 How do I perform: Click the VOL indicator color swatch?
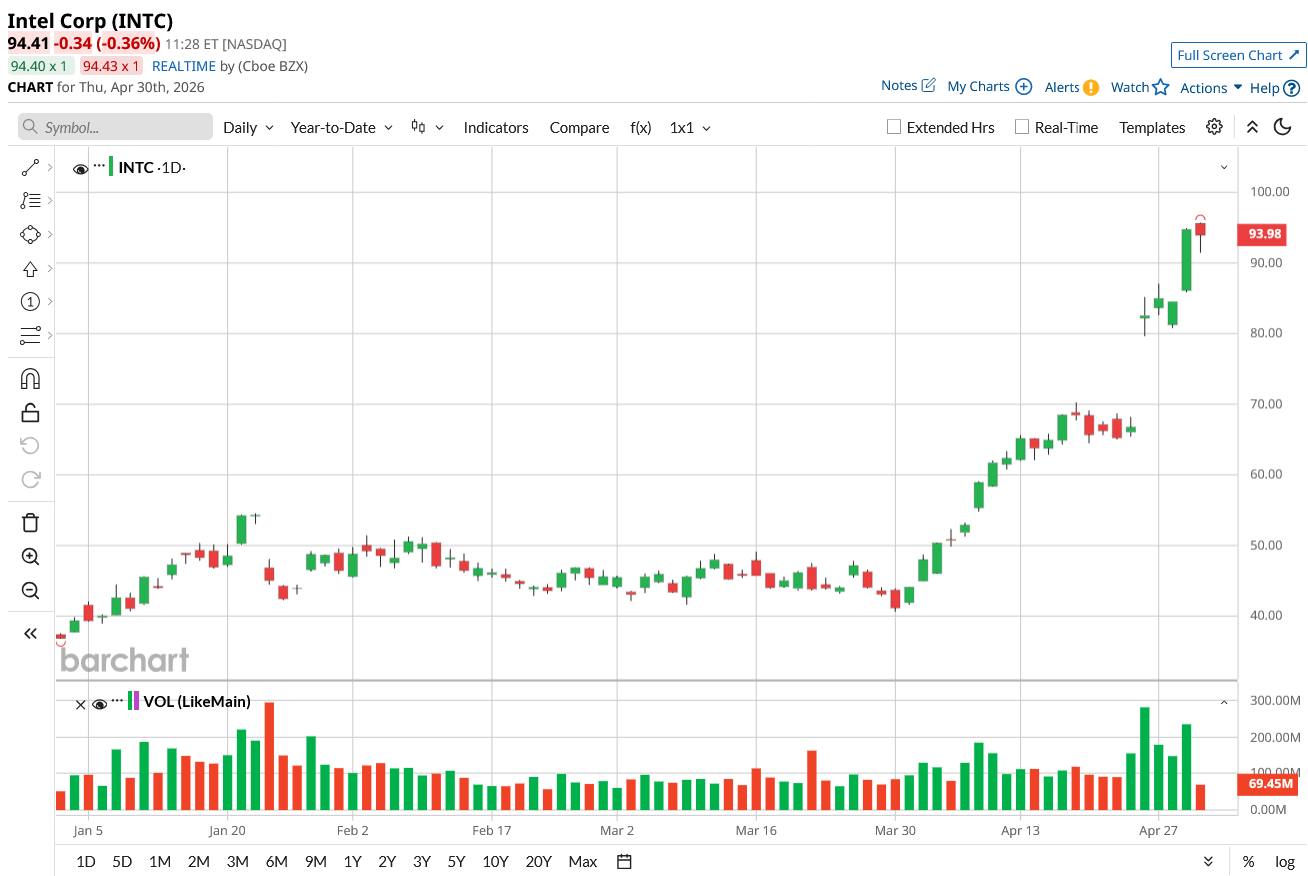(134, 701)
